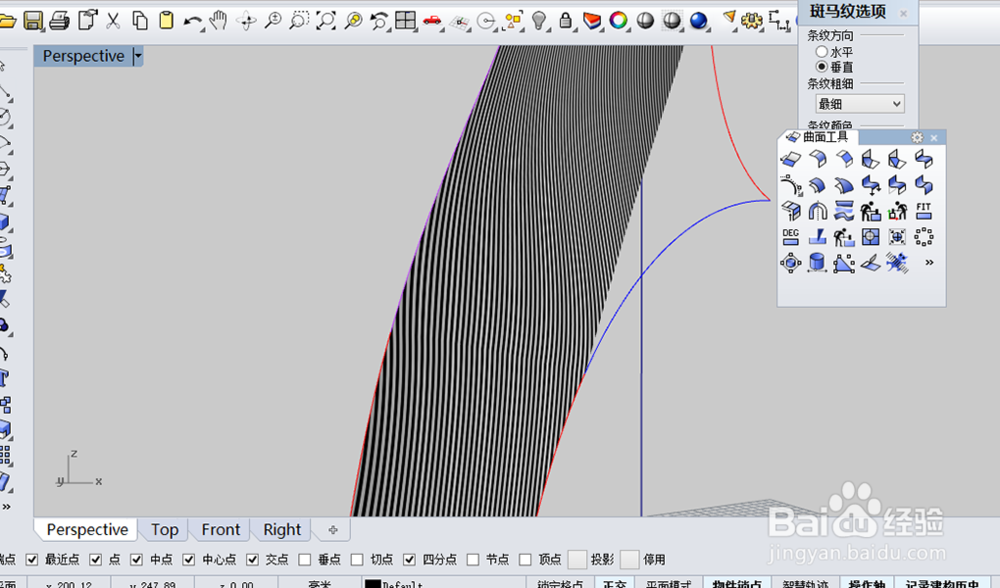
Task: Click the FIT surface icon
Action: 923,210
